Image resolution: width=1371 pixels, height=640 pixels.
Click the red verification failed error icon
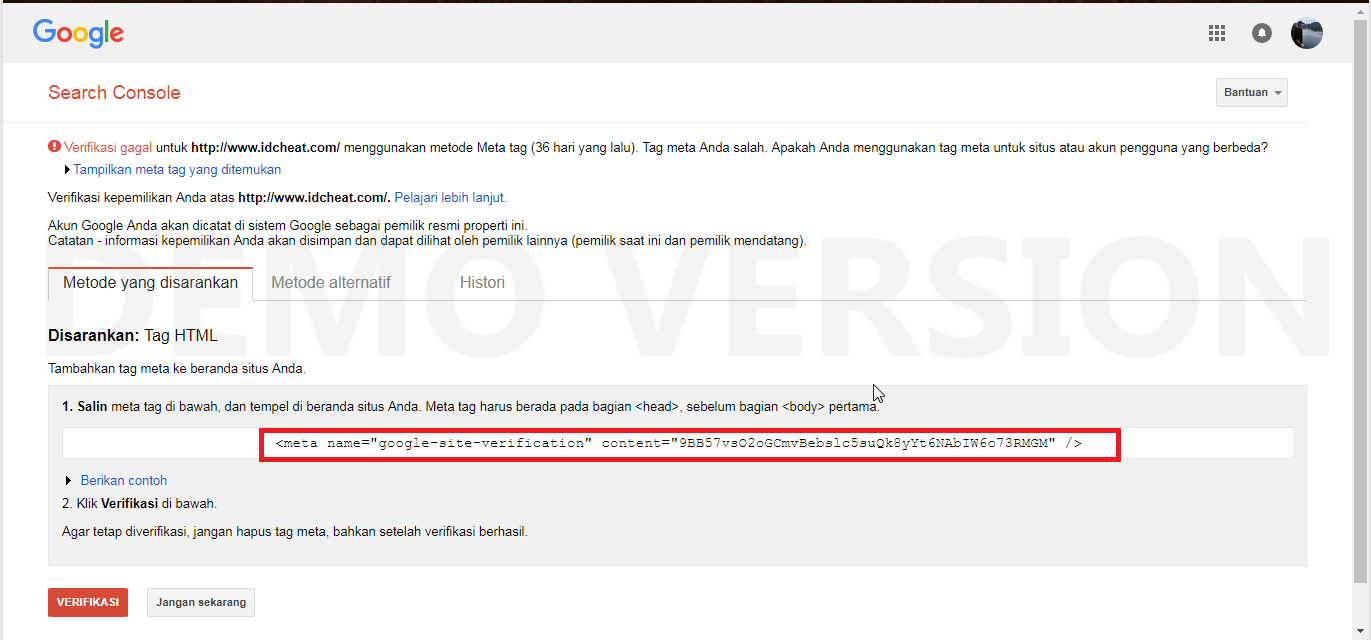54,146
